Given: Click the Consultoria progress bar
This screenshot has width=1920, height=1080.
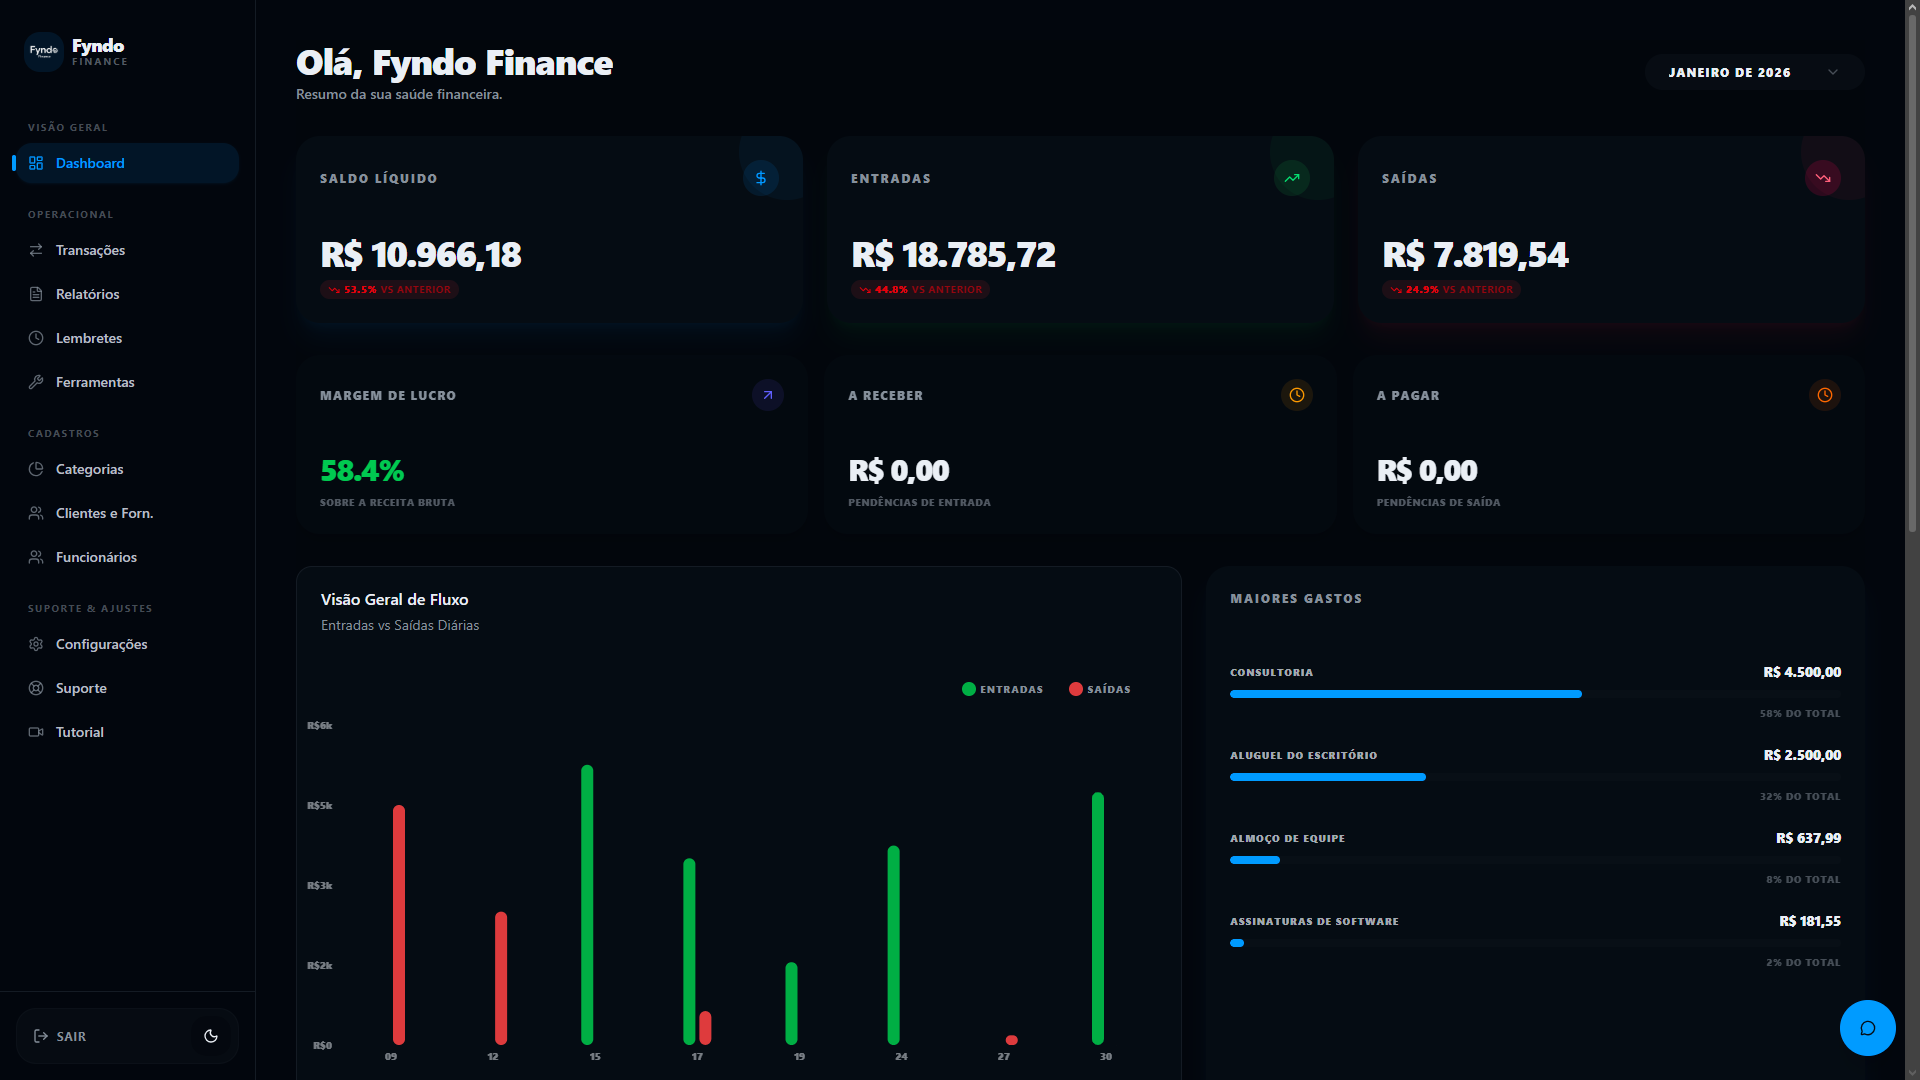Looking at the screenshot, I should (1405, 693).
